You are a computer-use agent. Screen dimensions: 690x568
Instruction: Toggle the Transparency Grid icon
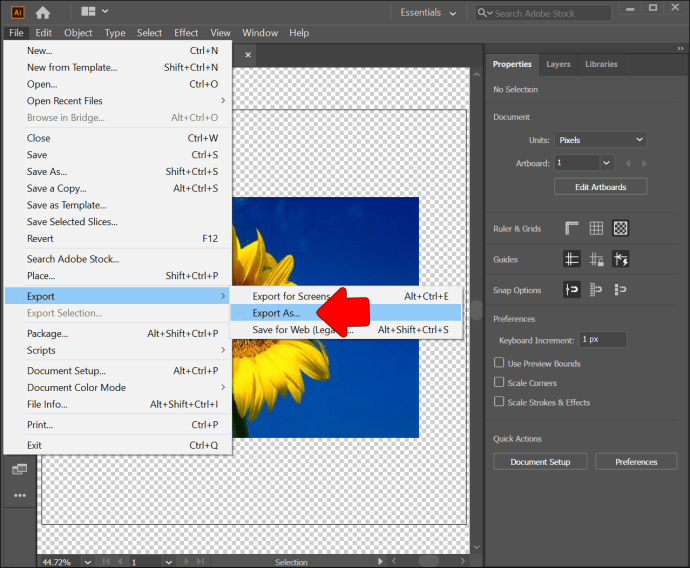620,228
